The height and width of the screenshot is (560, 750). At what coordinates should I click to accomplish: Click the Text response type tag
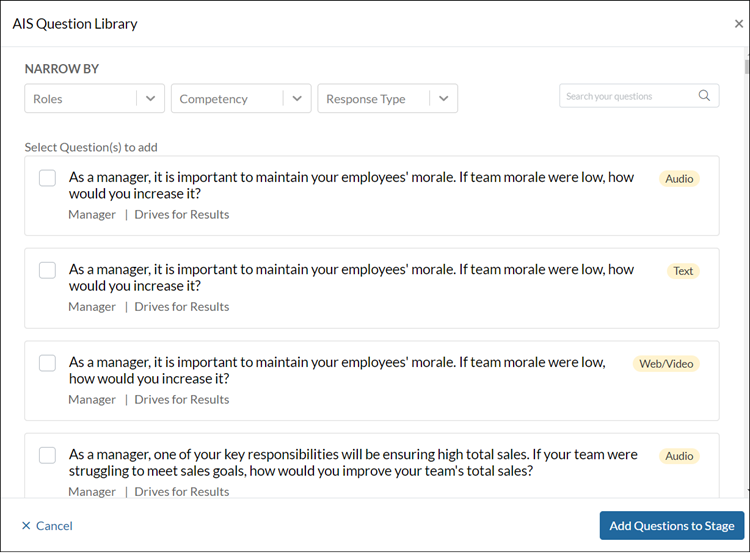coord(682,271)
